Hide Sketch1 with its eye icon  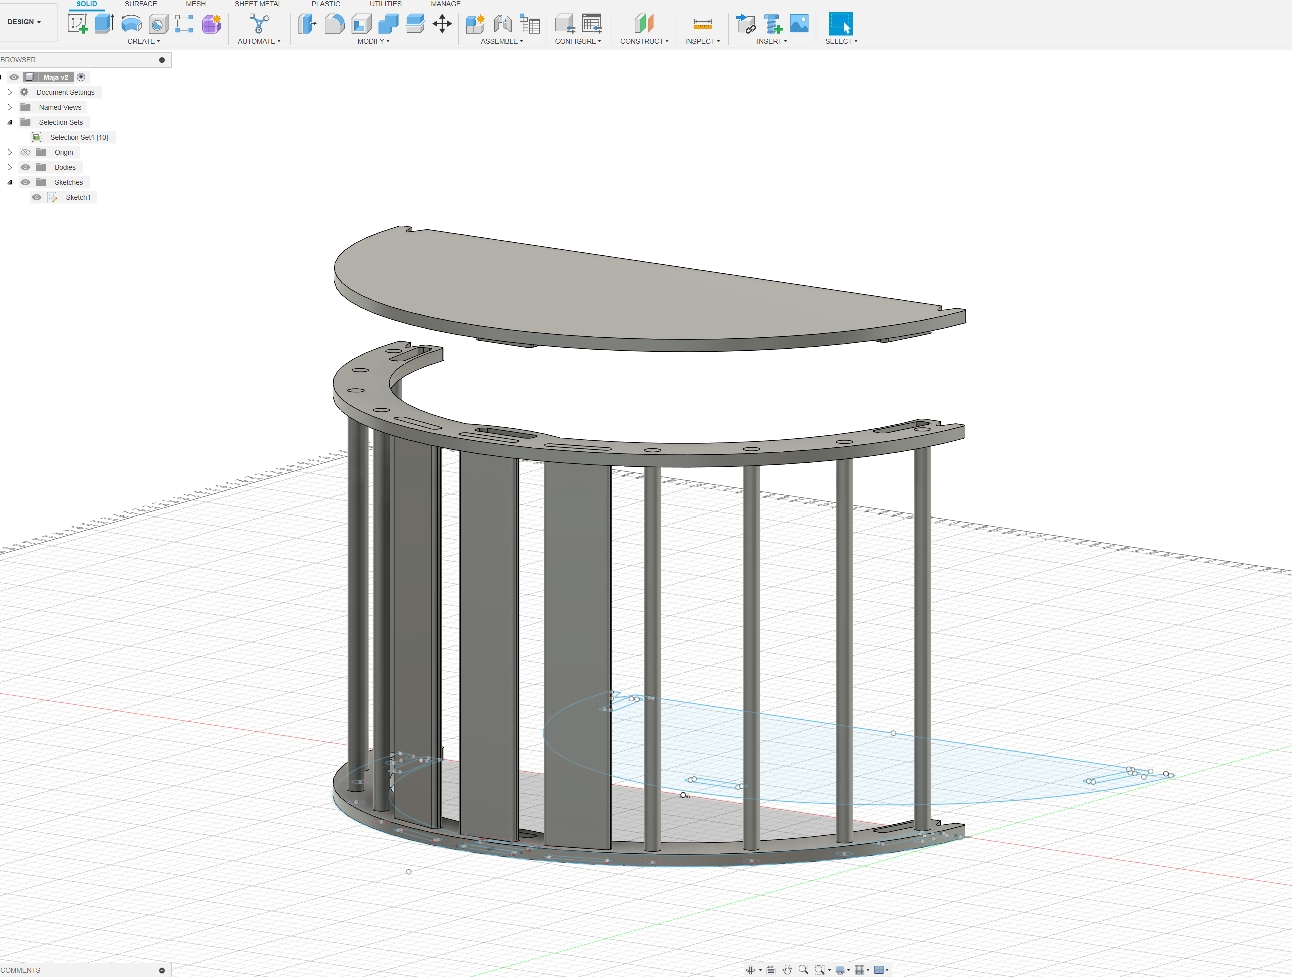coord(37,197)
